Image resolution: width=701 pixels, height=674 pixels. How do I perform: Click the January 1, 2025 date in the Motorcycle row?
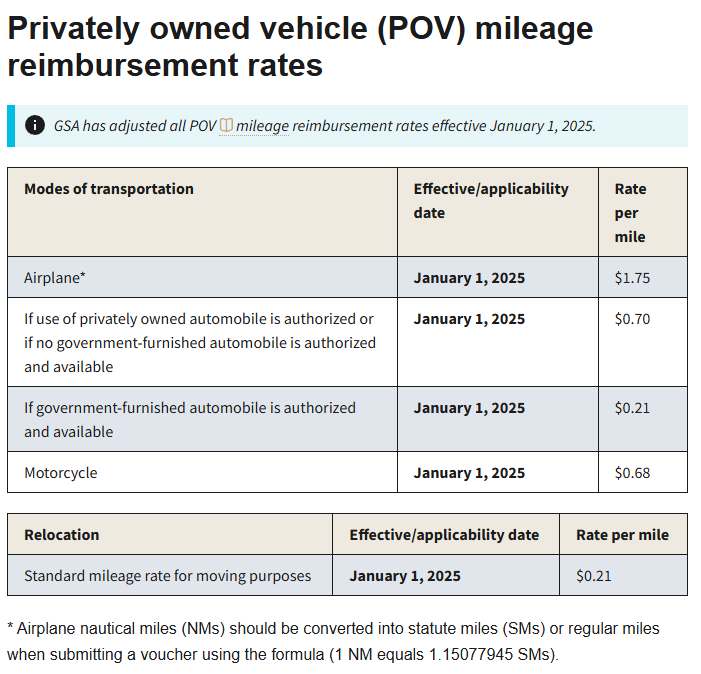coord(469,473)
